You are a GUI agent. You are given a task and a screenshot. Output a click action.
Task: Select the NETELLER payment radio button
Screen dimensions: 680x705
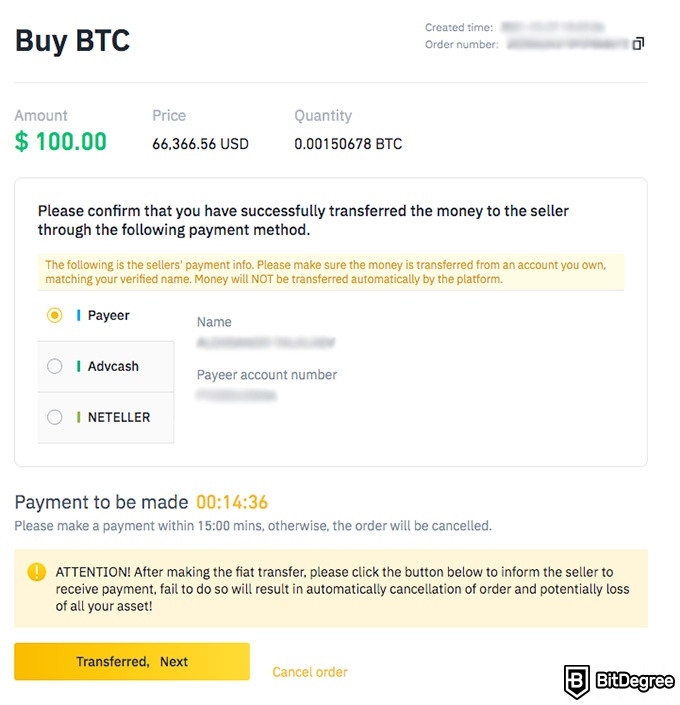click(x=54, y=417)
